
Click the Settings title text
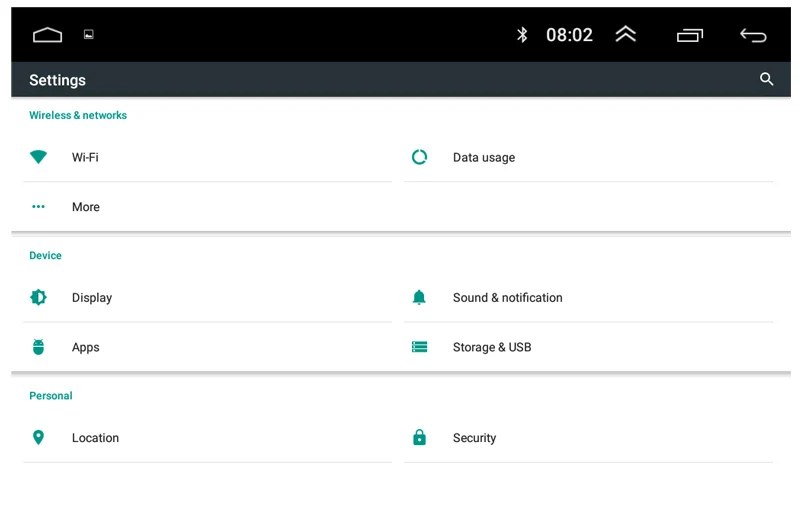click(x=57, y=80)
